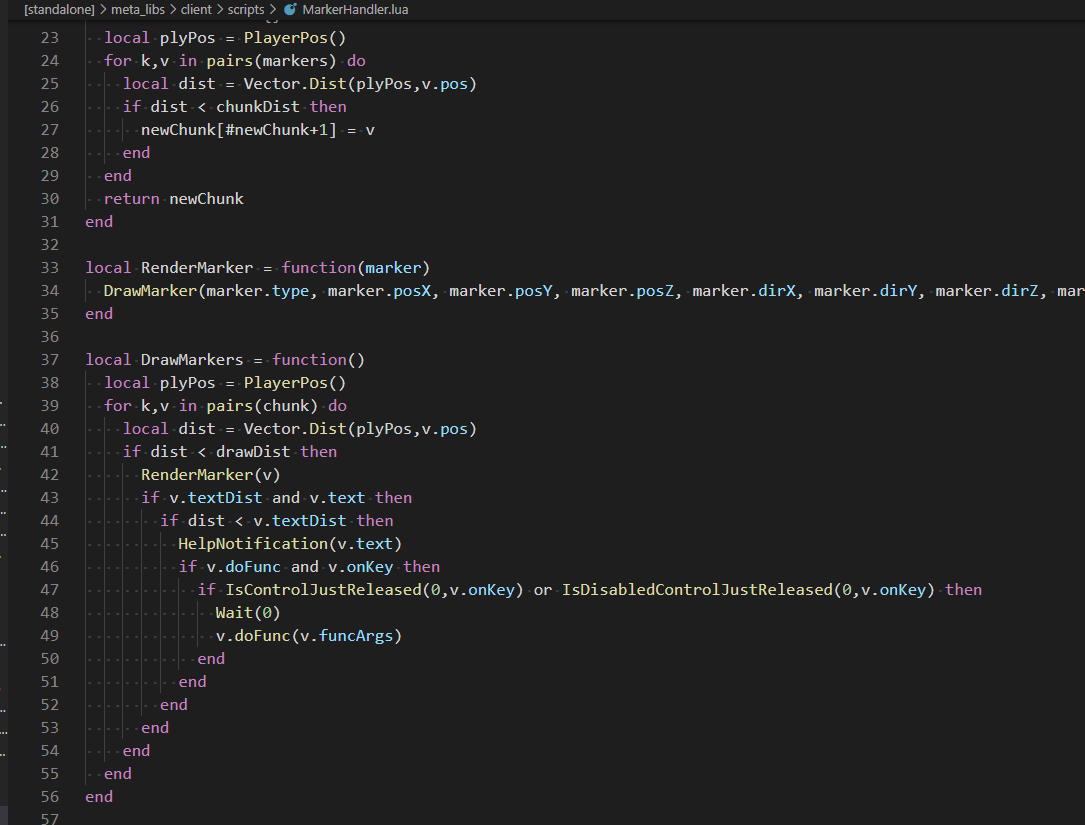Viewport: 1085px width, 825px height.
Task: Click v.textDist on line 44
Action: point(300,520)
